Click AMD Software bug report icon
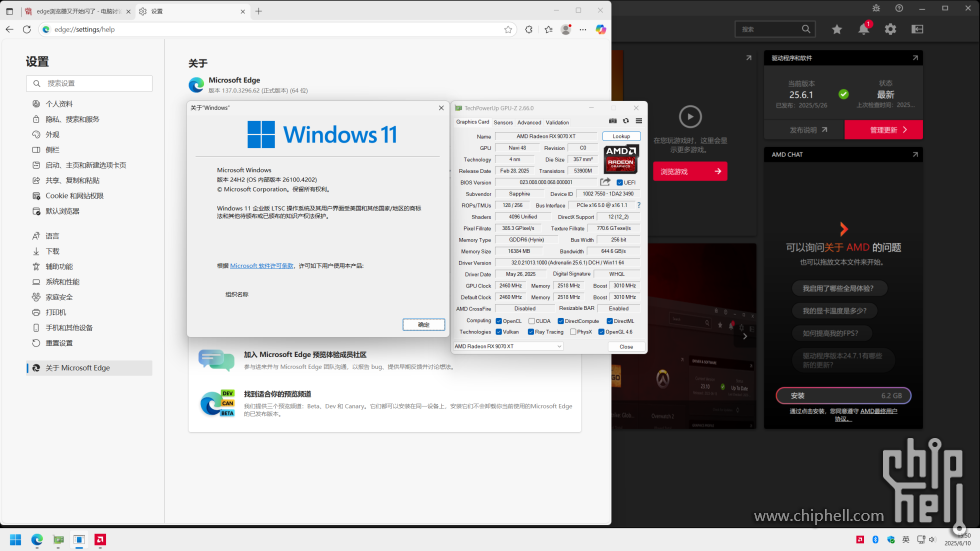 876,8
